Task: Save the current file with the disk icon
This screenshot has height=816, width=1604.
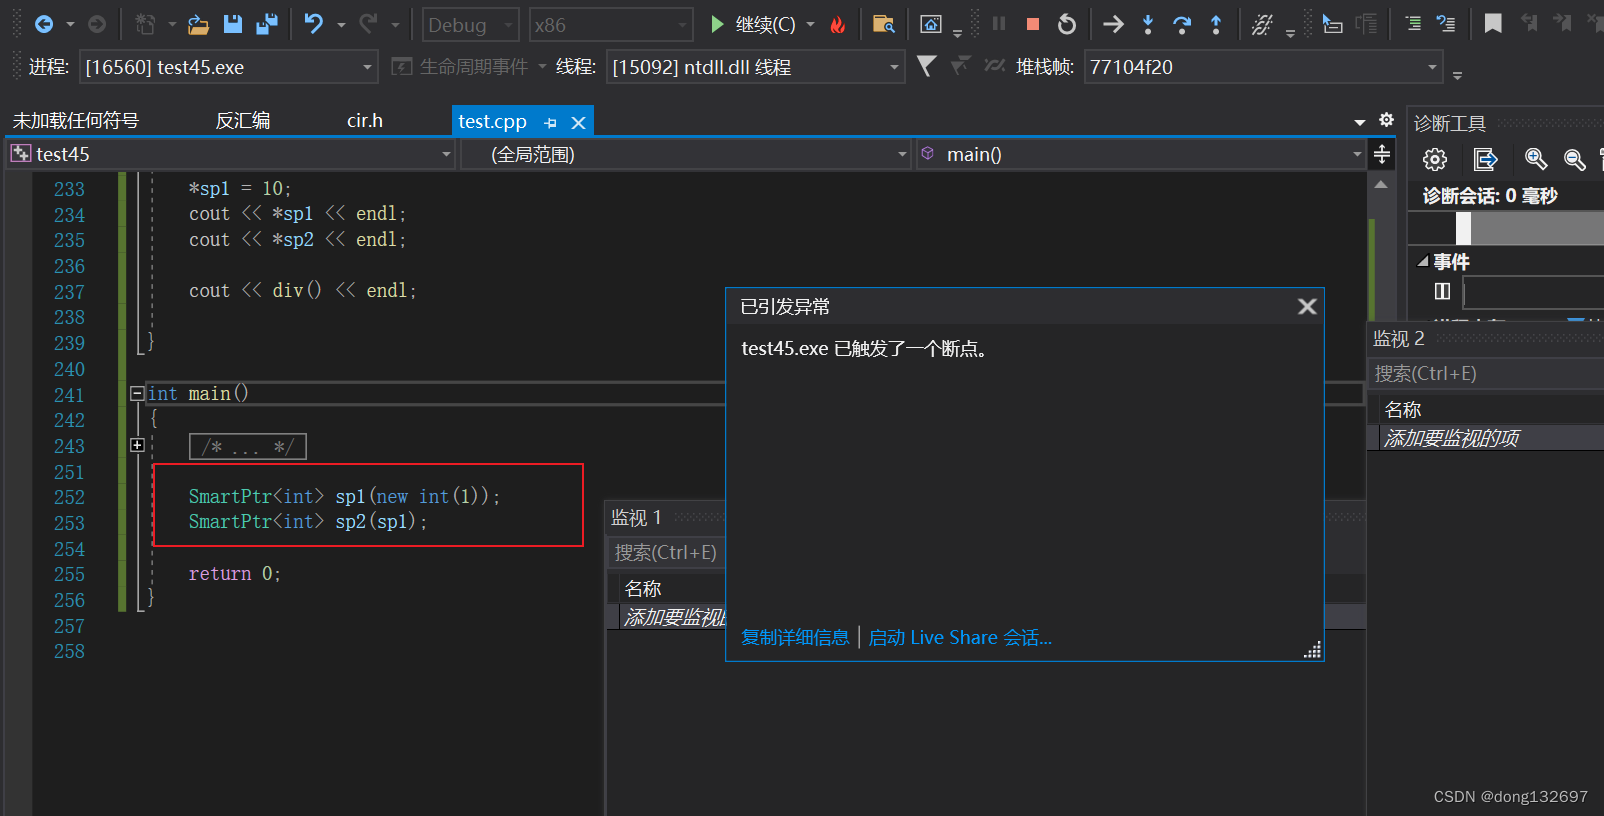Action: pyautogui.click(x=232, y=24)
